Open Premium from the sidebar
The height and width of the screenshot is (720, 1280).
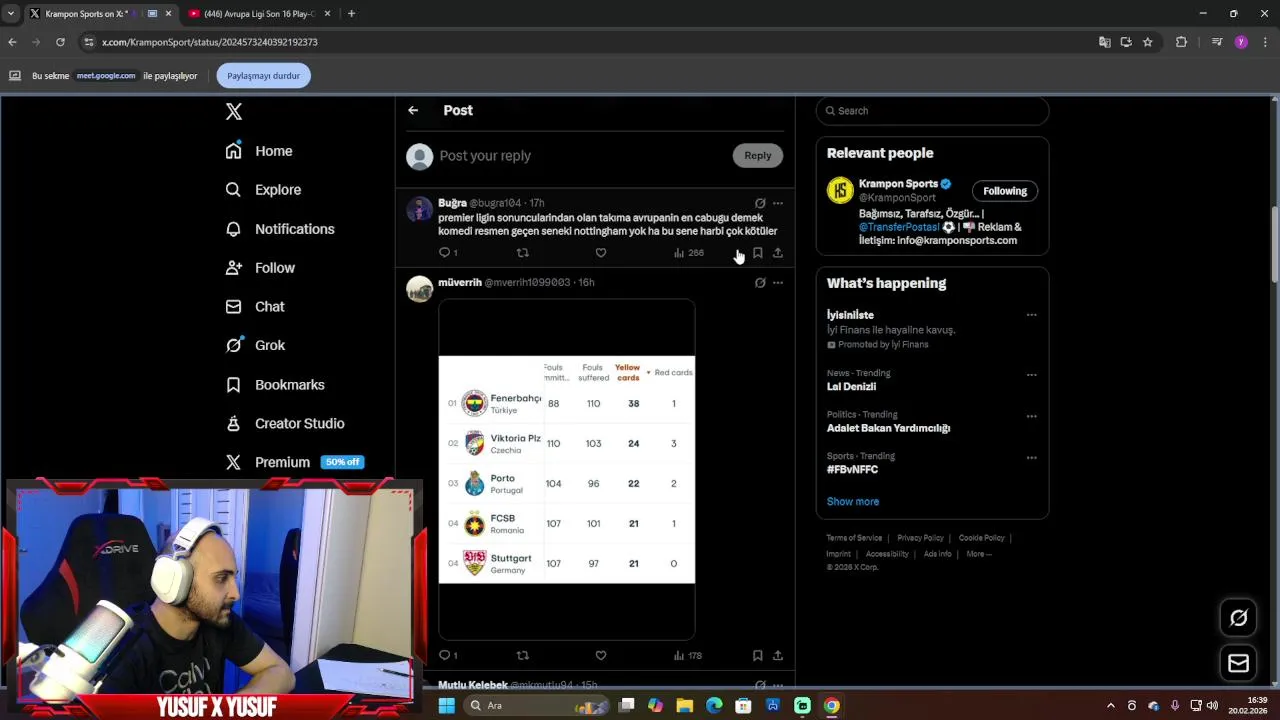pos(294,462)
